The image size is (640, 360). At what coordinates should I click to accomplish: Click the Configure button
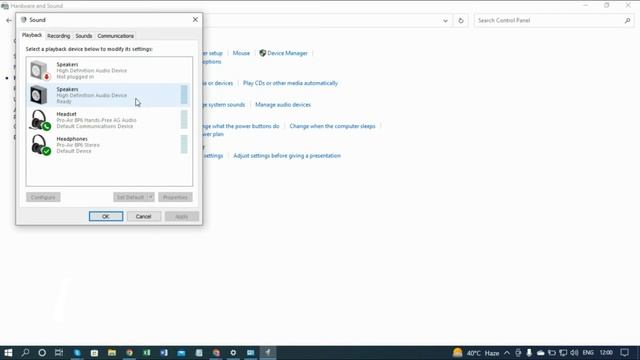[43, 197]
